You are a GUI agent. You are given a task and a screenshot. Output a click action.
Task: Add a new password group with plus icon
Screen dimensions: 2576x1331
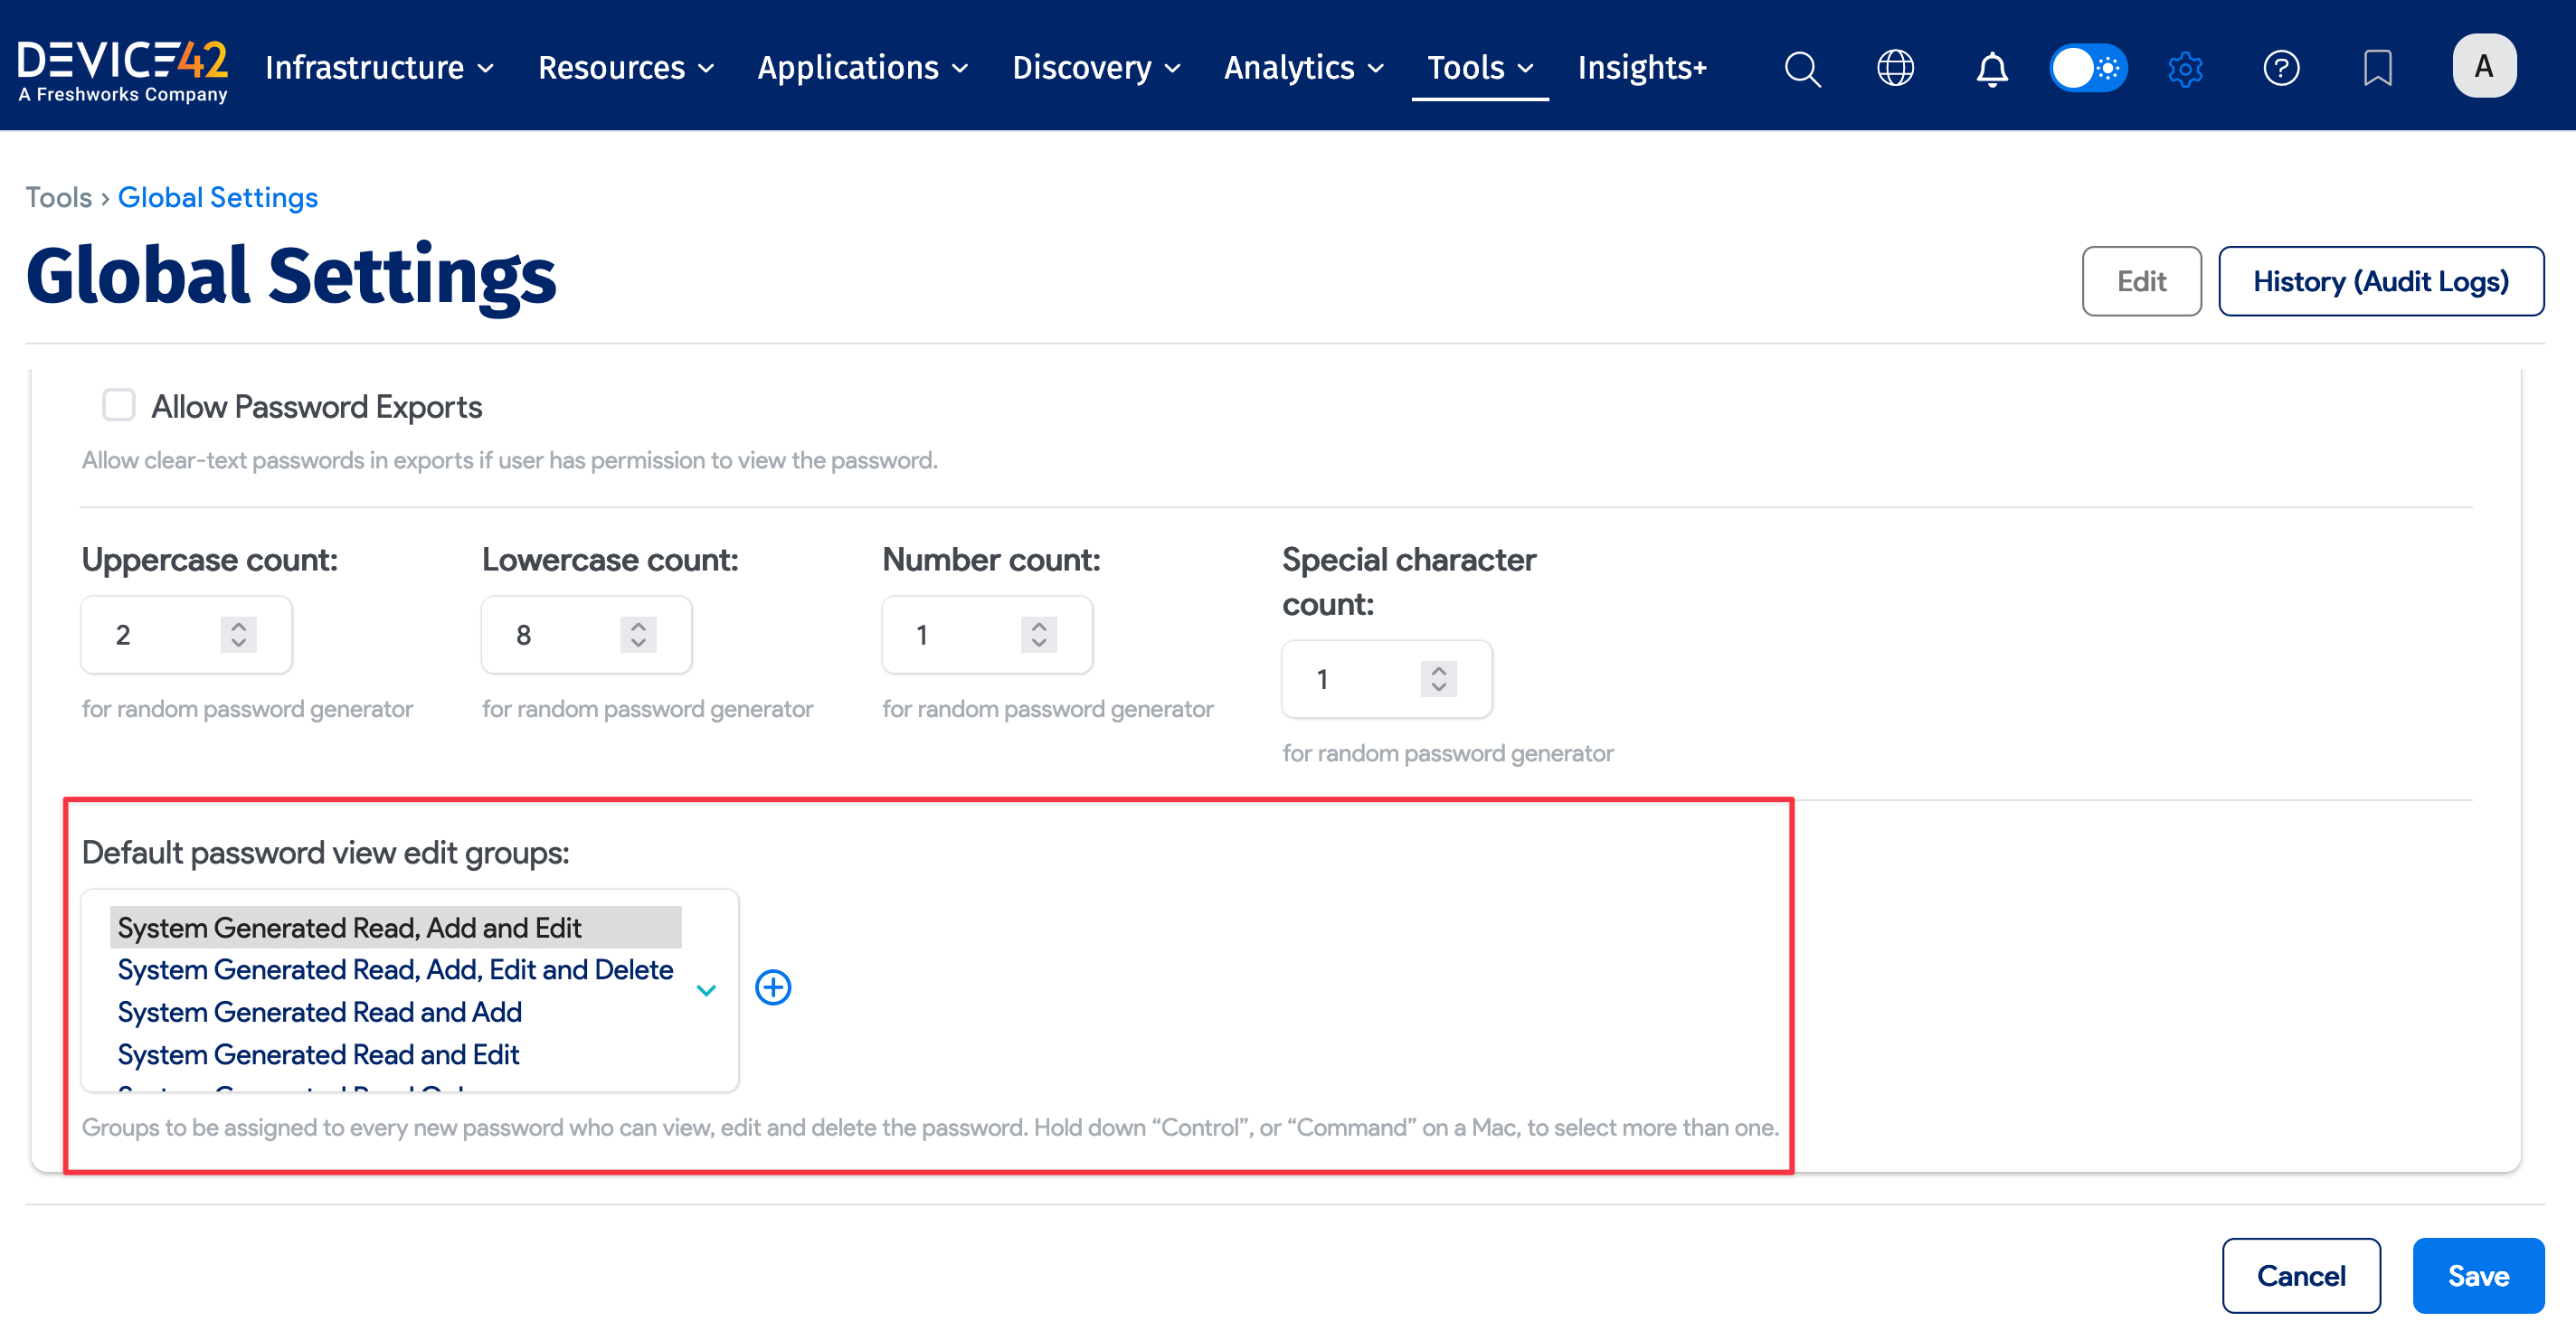(773, 987)
